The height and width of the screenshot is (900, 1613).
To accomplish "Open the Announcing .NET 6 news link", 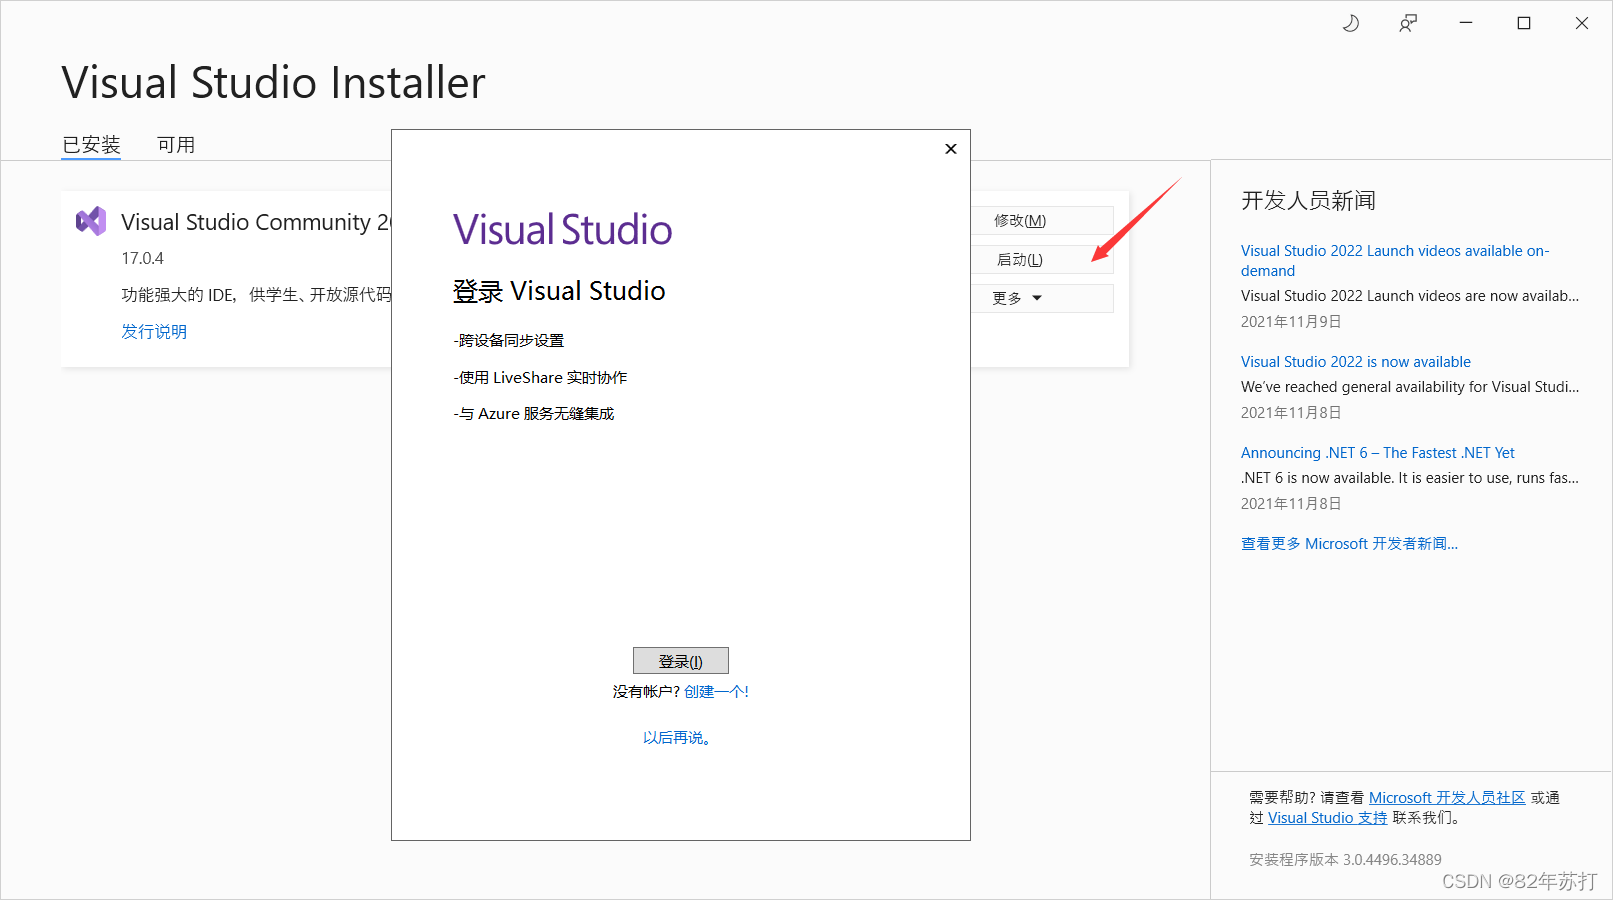I will tap(1377, 452).
